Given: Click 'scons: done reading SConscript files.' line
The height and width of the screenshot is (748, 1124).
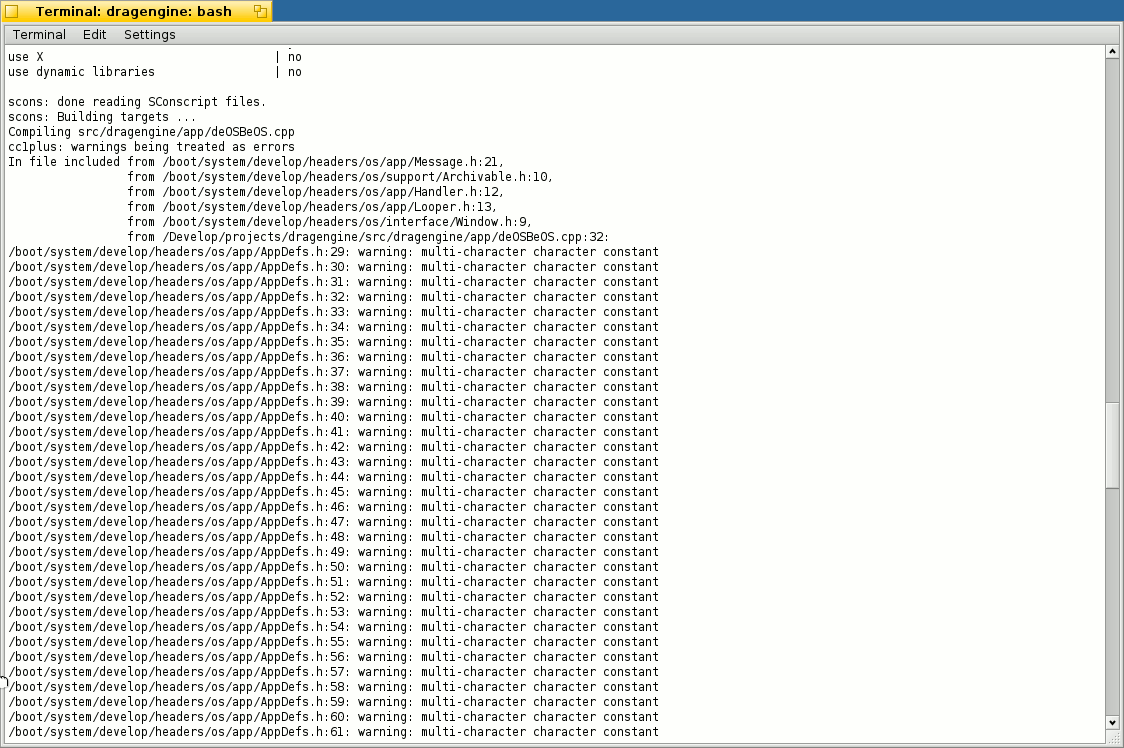Looking at the screenshot, I should pos(137,102).
